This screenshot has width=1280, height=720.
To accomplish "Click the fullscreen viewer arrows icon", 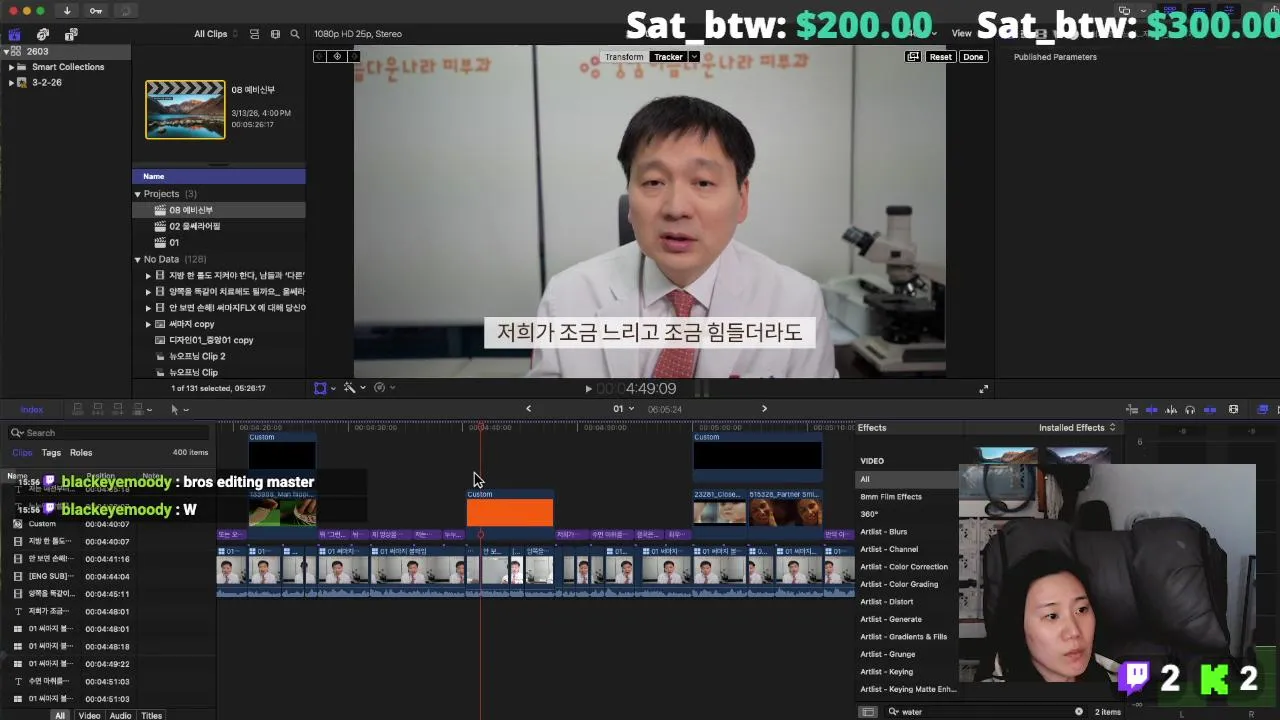I will [983, 389].
